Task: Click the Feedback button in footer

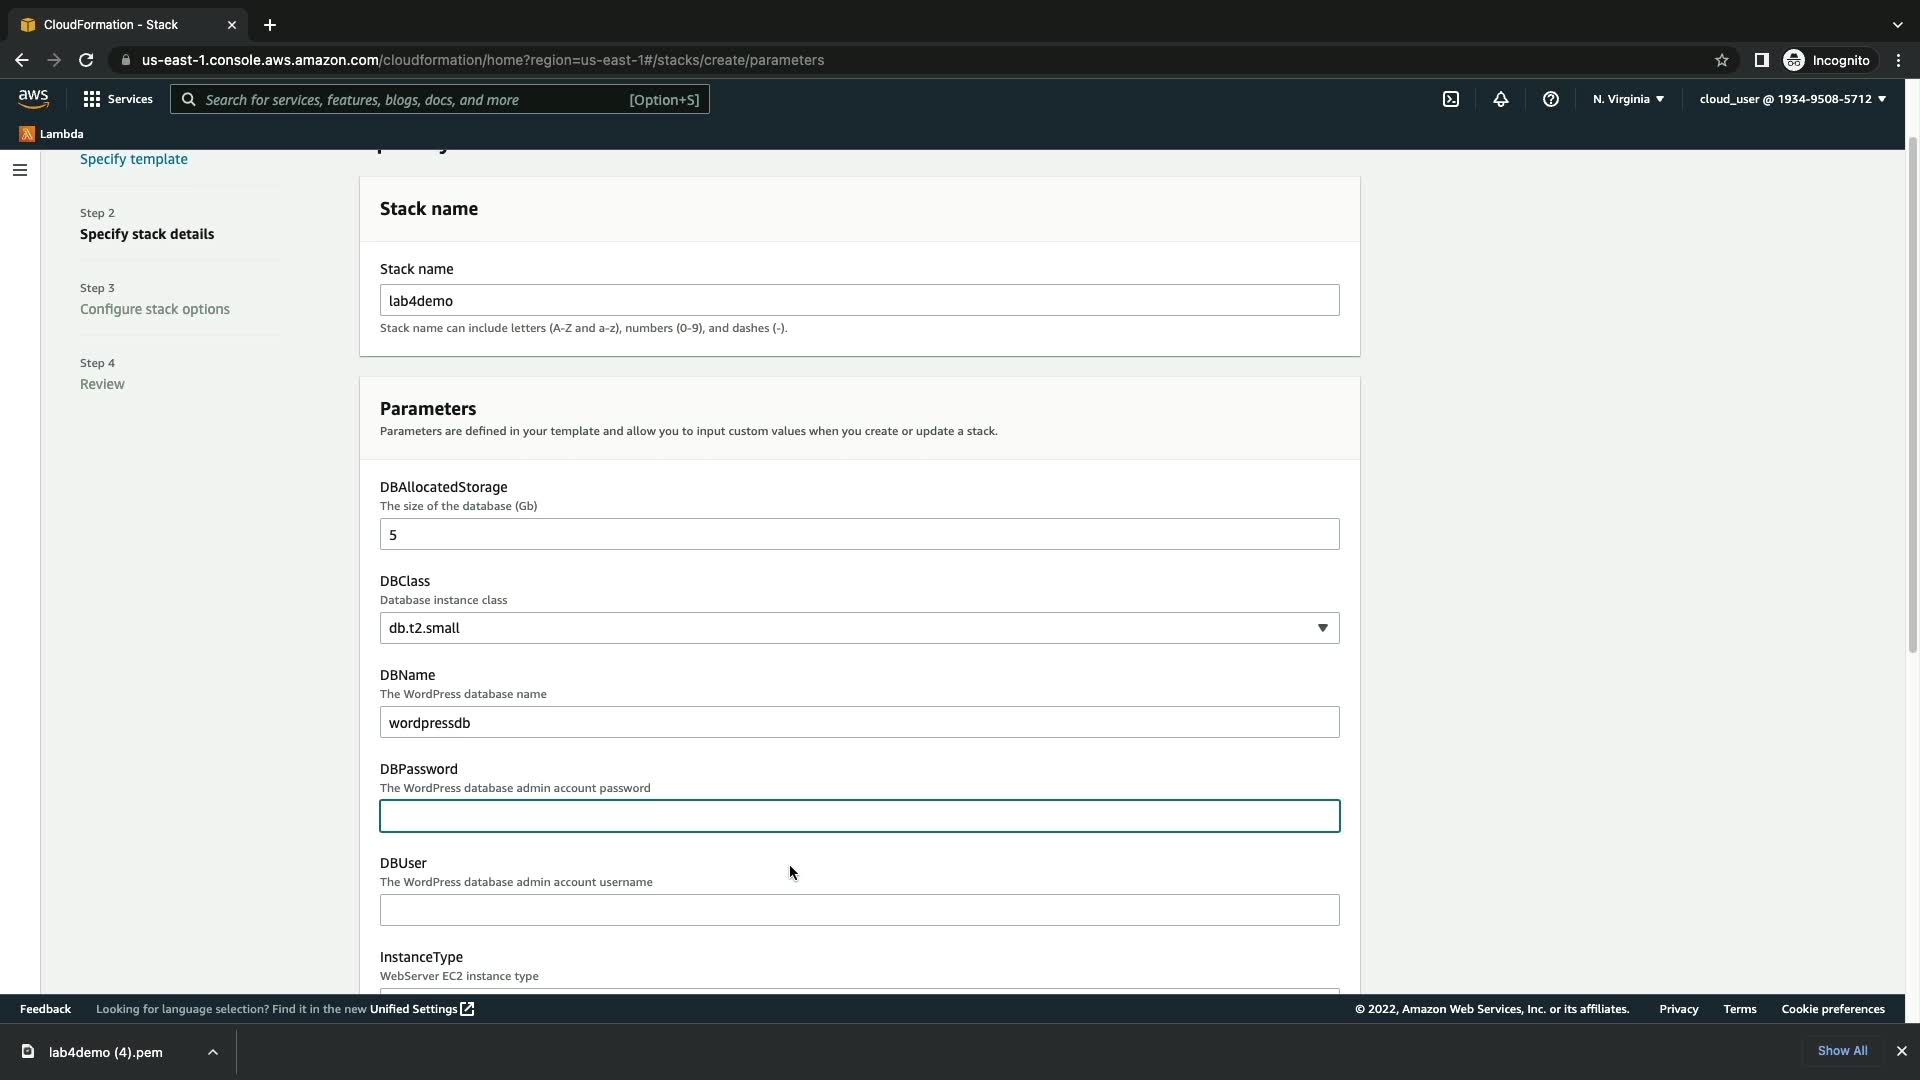Action: tap(45, 1009)
